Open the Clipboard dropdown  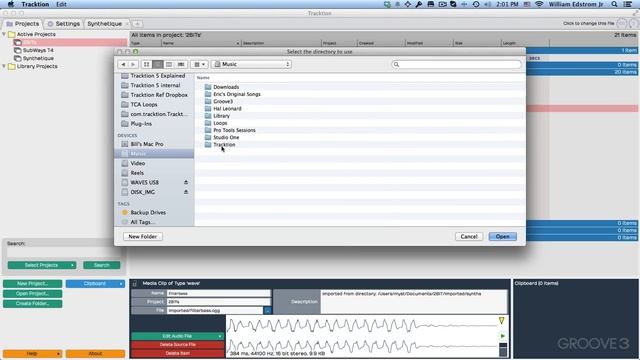tap(96, 284)
